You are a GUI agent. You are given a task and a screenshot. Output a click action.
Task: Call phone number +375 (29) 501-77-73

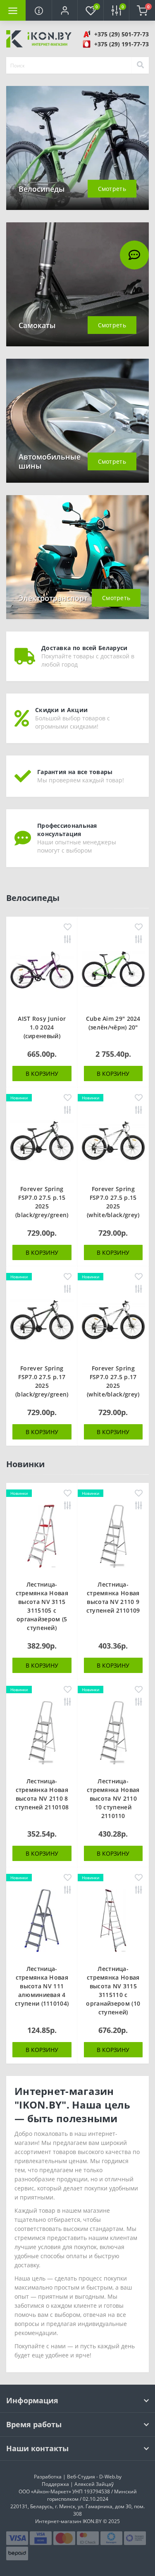pos(121,34)
